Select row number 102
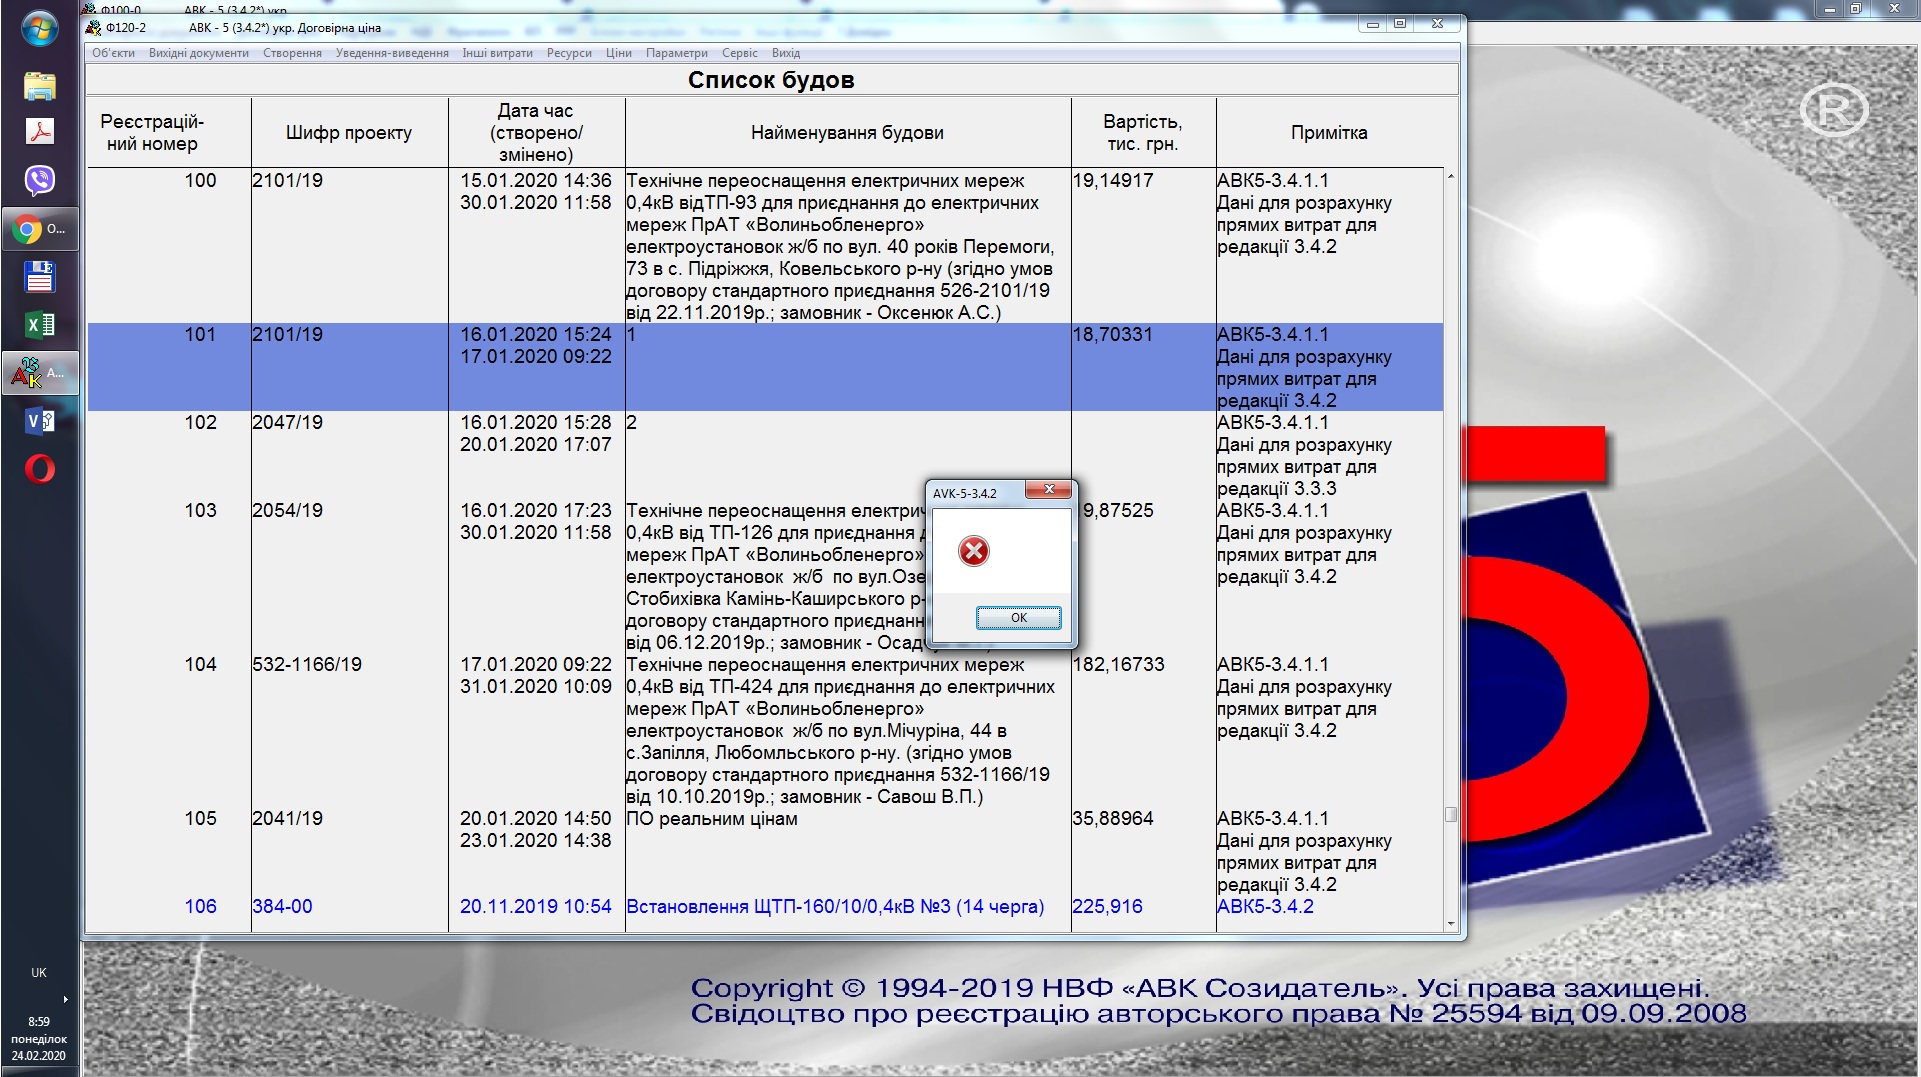 pyautogui.click(x=765, y=455)
